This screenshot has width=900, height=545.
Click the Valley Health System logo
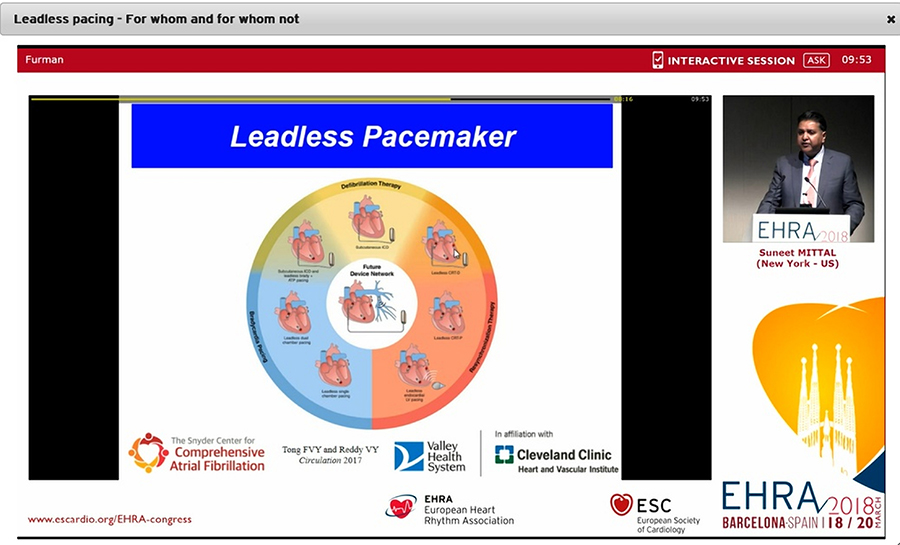(430, 456)
